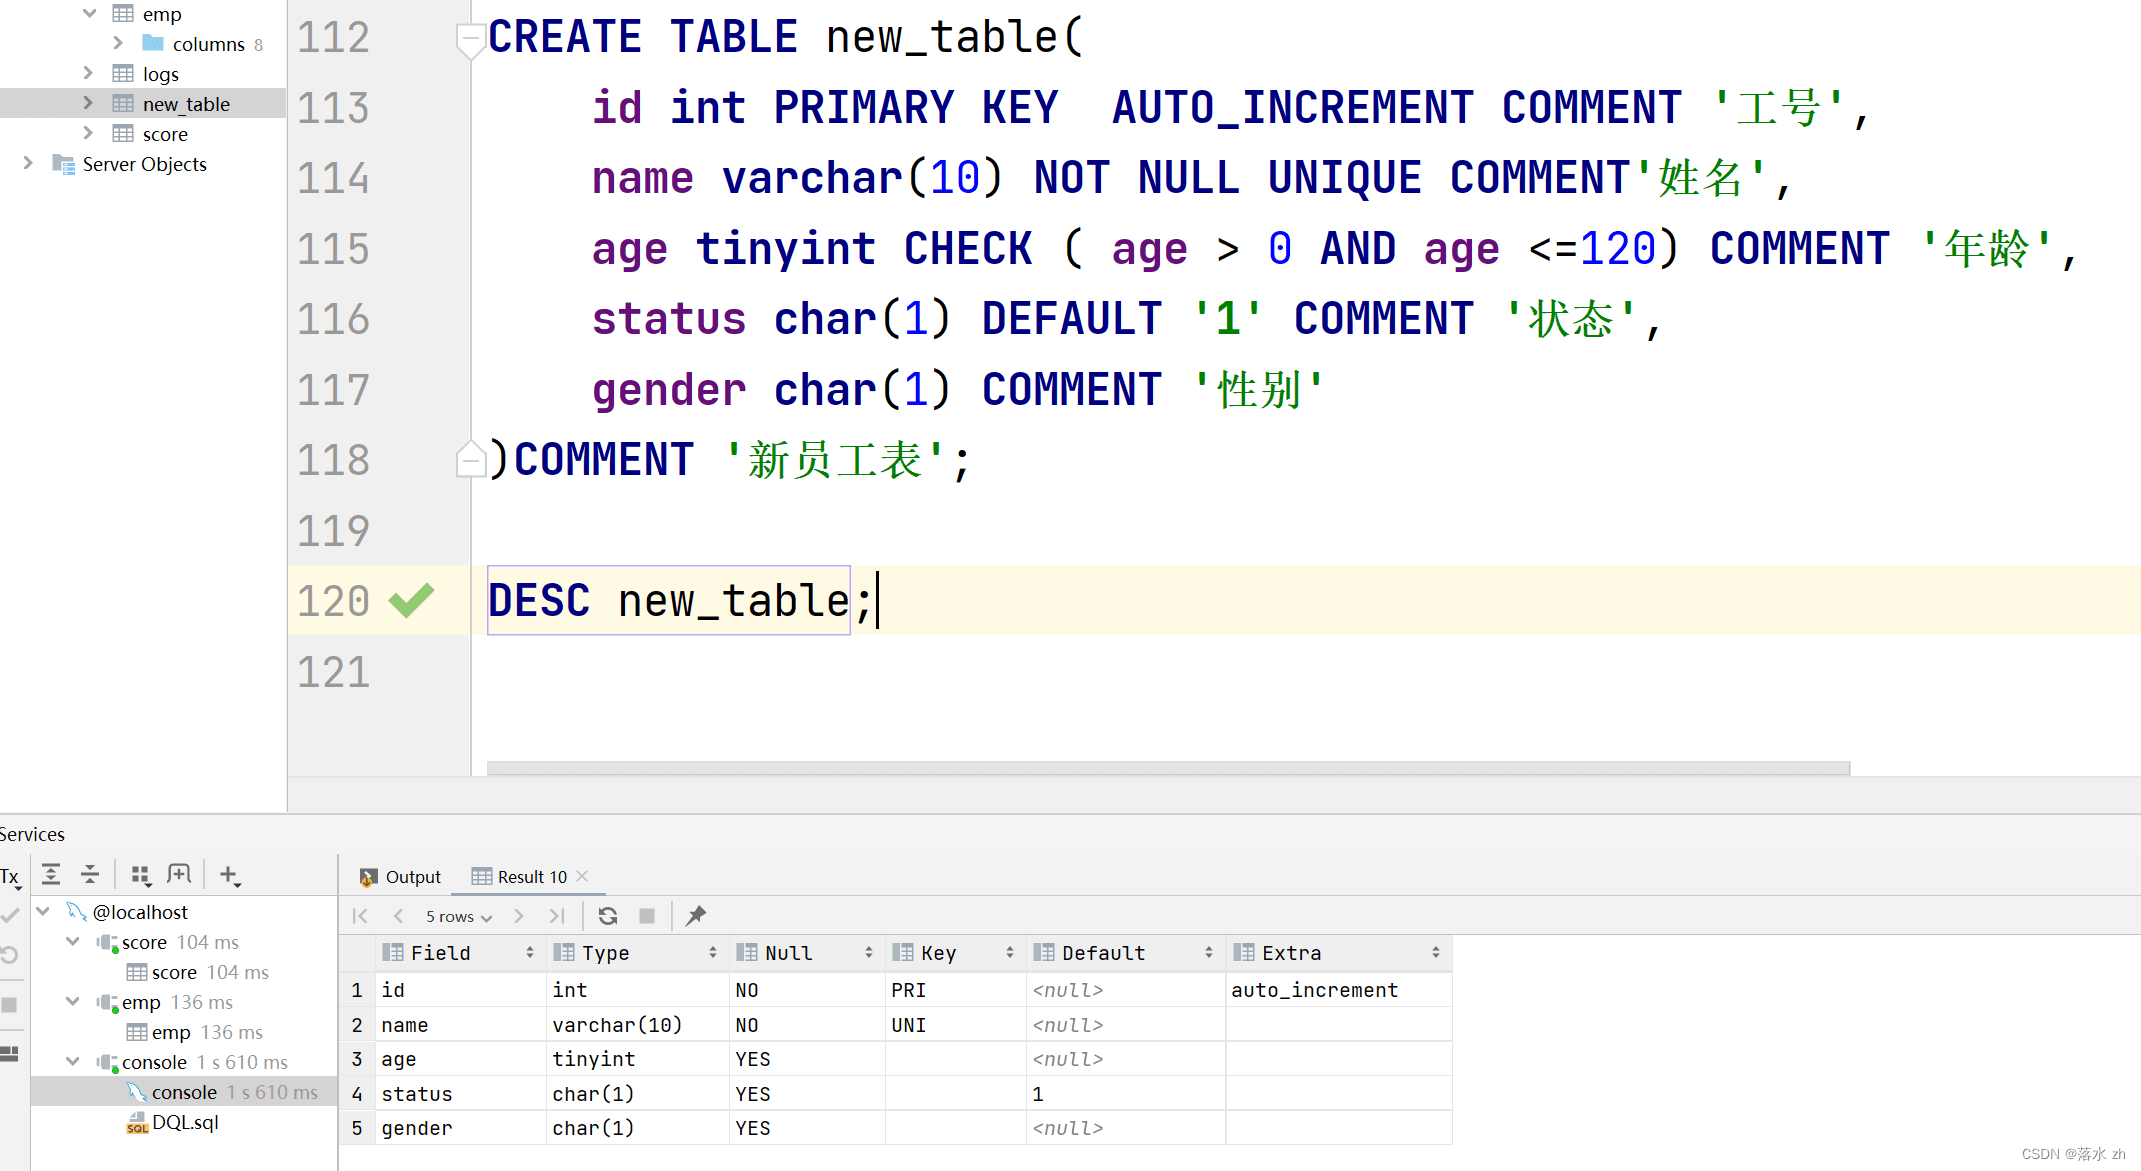This screenshot has height=1171, width=2141.
Task: Click the editor horizontal scrollbar
Action: click(1168, 768)
